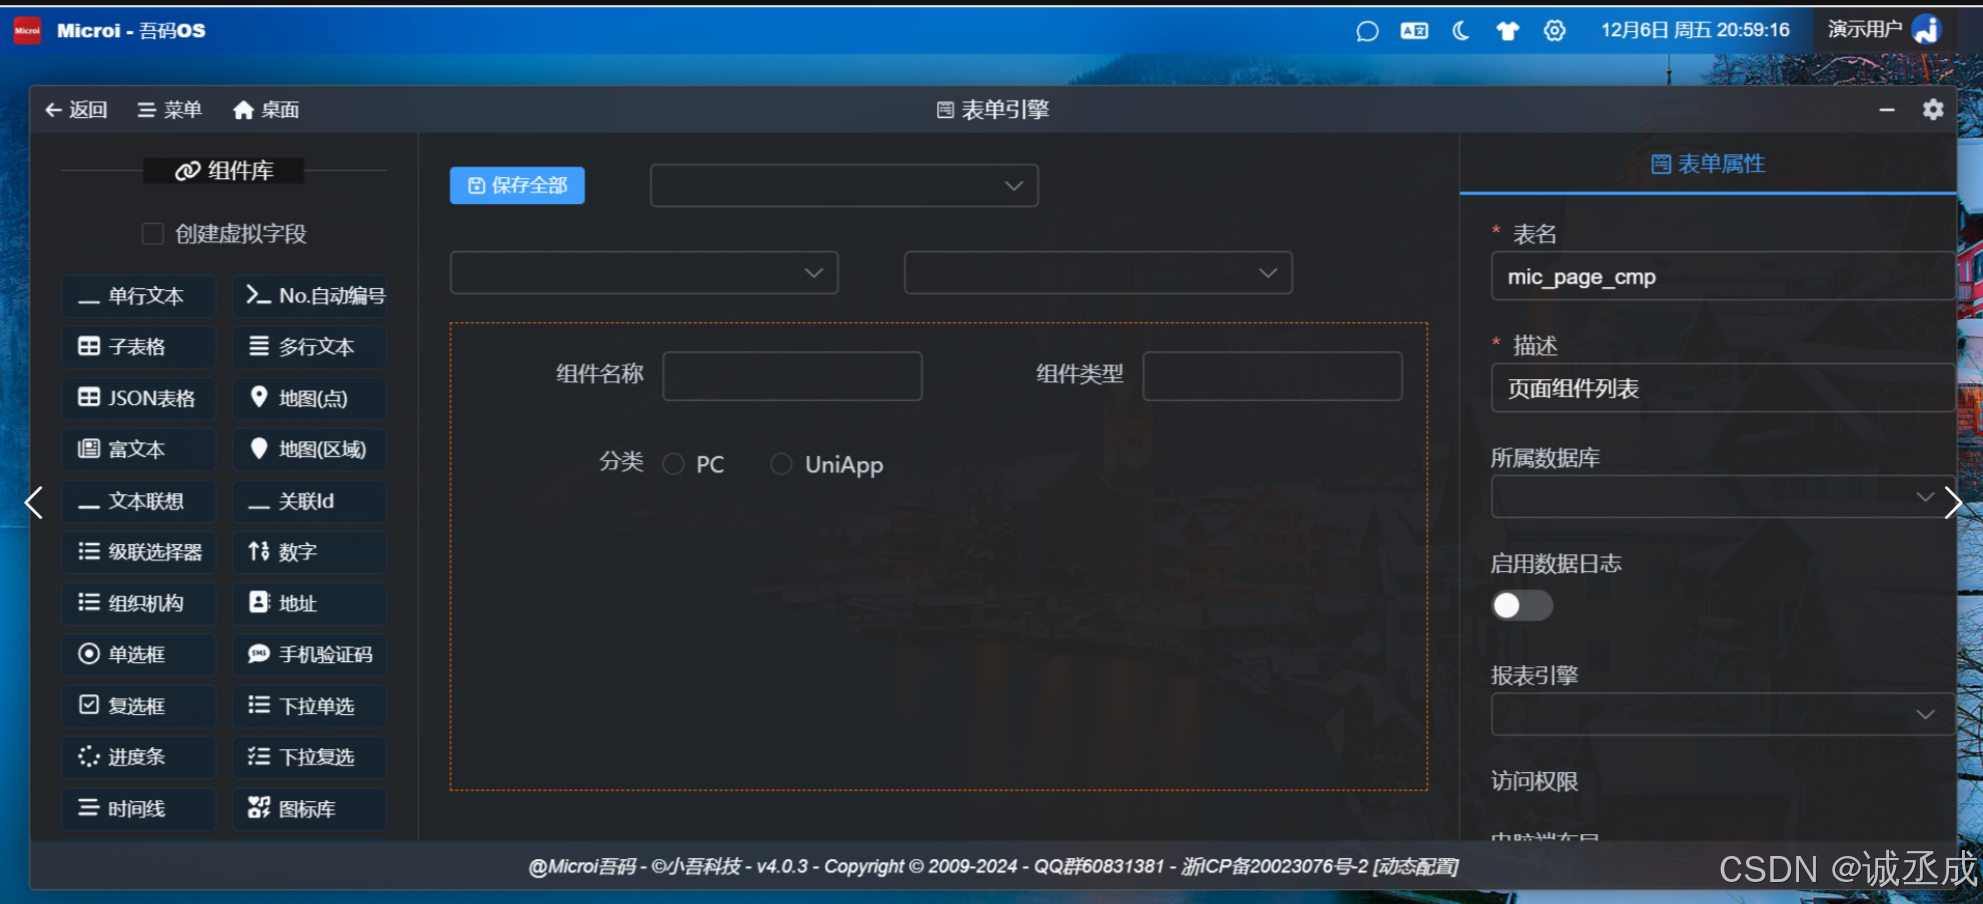Enable the 启用数据日志 switch
This screenshot has height=904, width=1983.
(1521, 605)
